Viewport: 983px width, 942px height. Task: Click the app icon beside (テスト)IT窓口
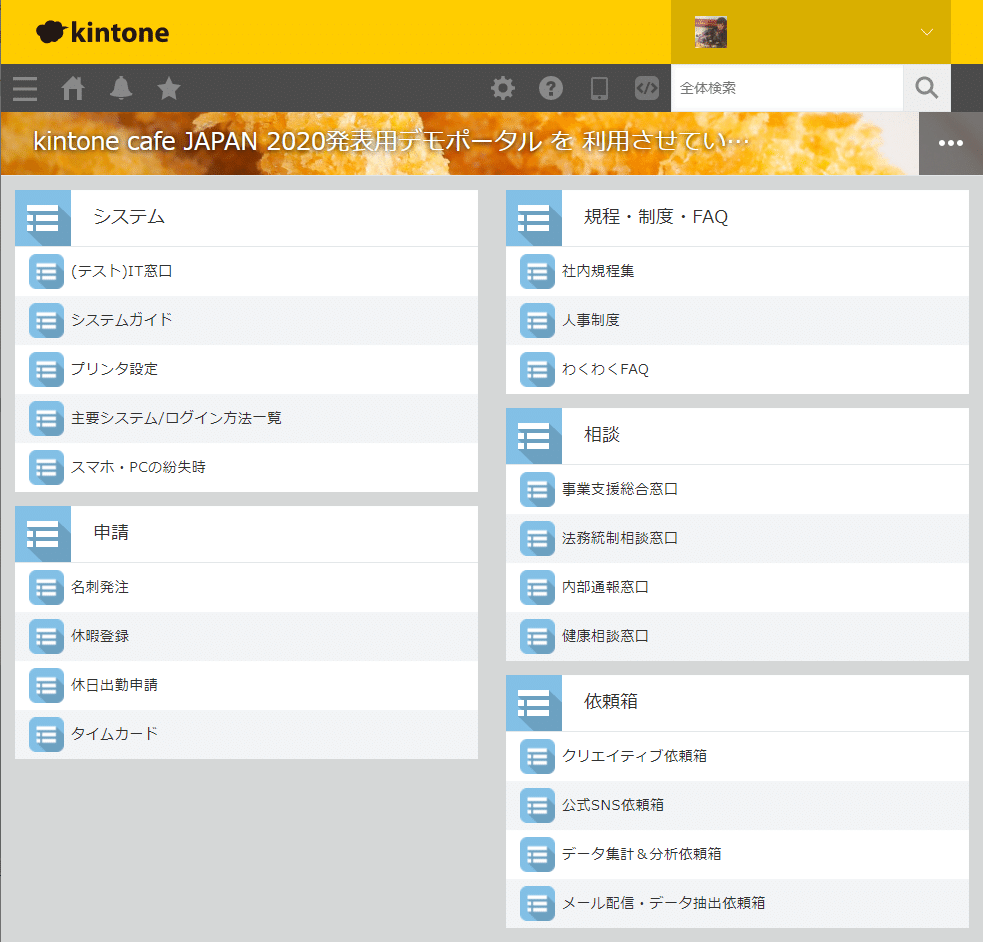(x=46, y=271)
